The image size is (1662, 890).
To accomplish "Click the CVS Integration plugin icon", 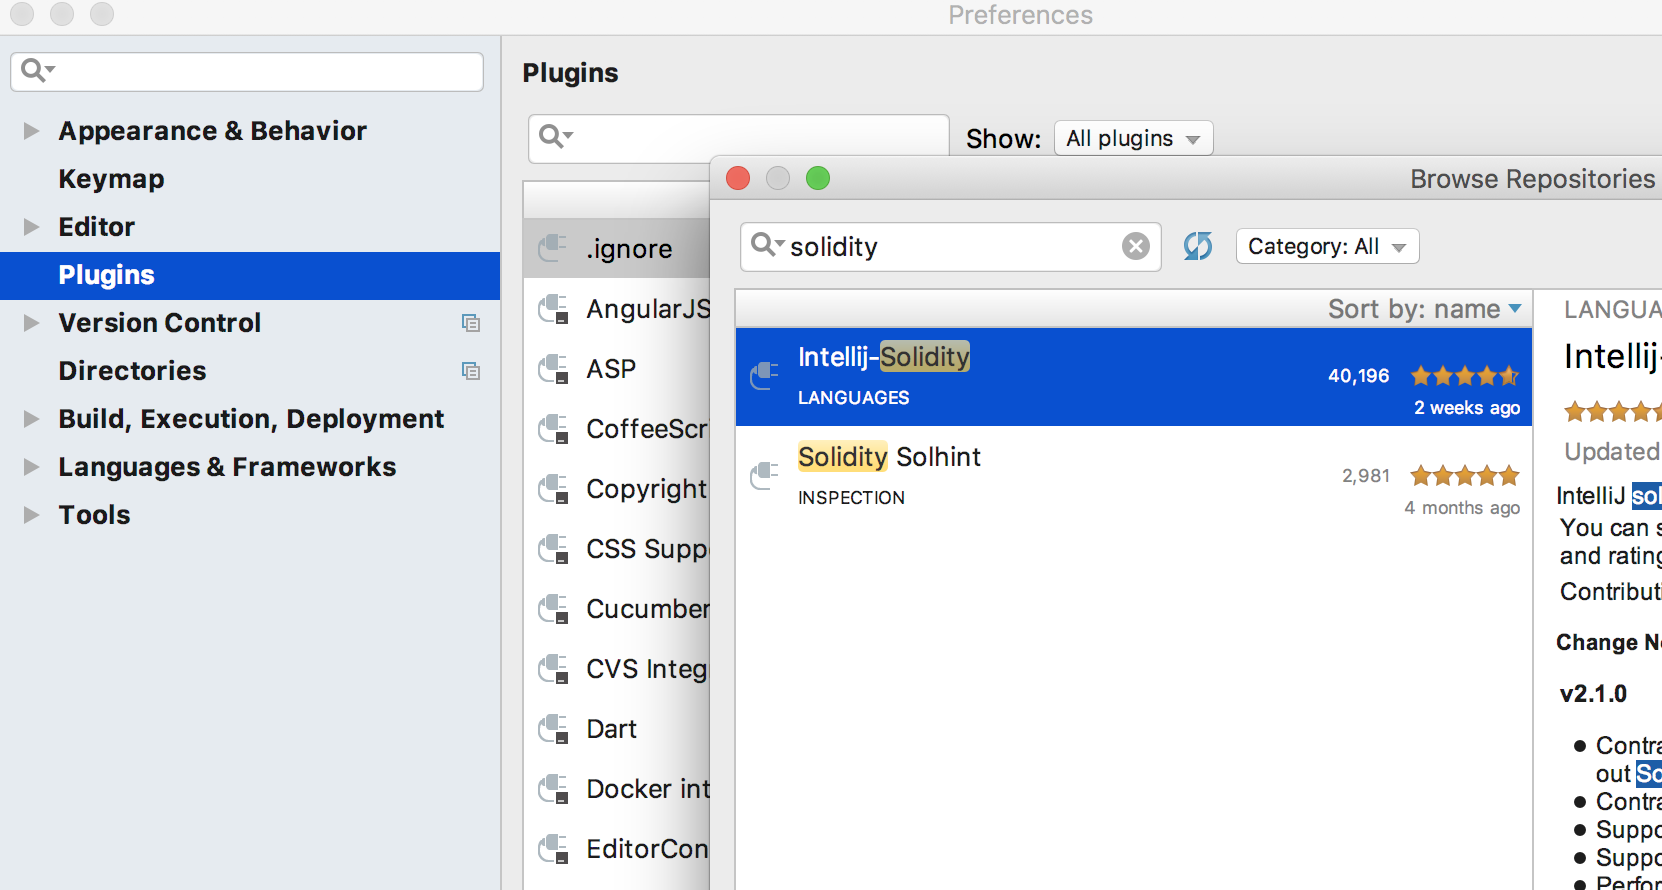I will [553, 669].
